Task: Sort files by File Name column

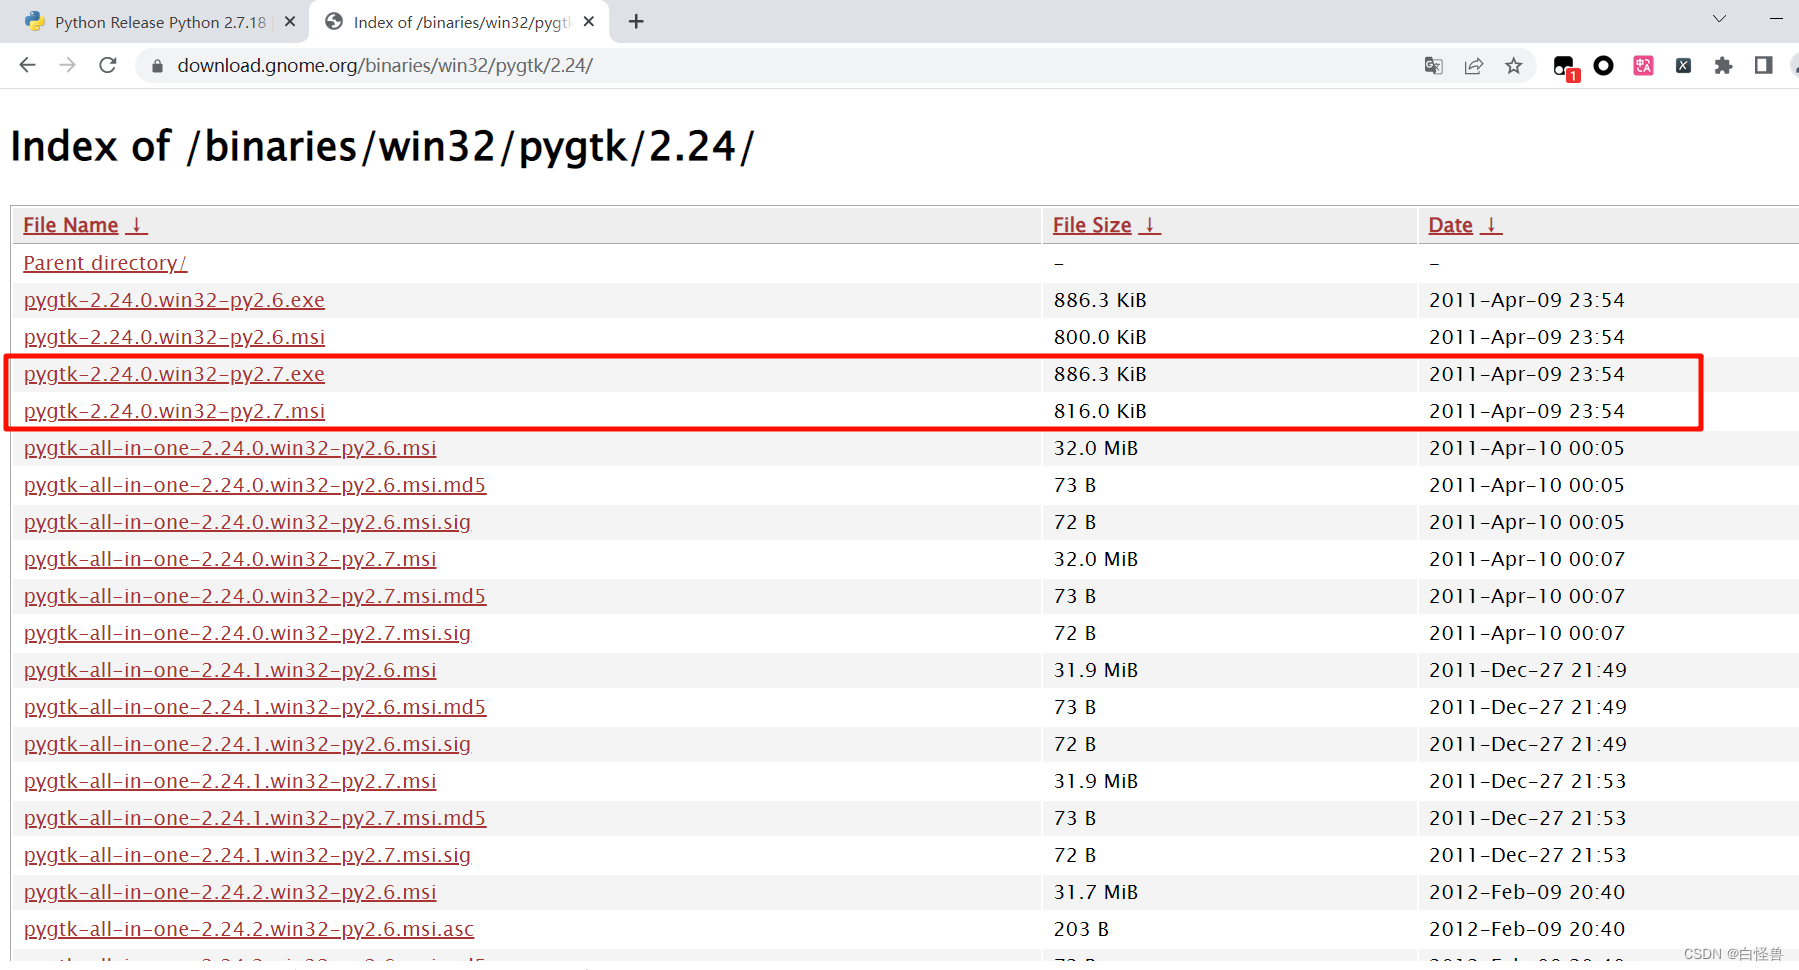Action: tap(70, 224)
